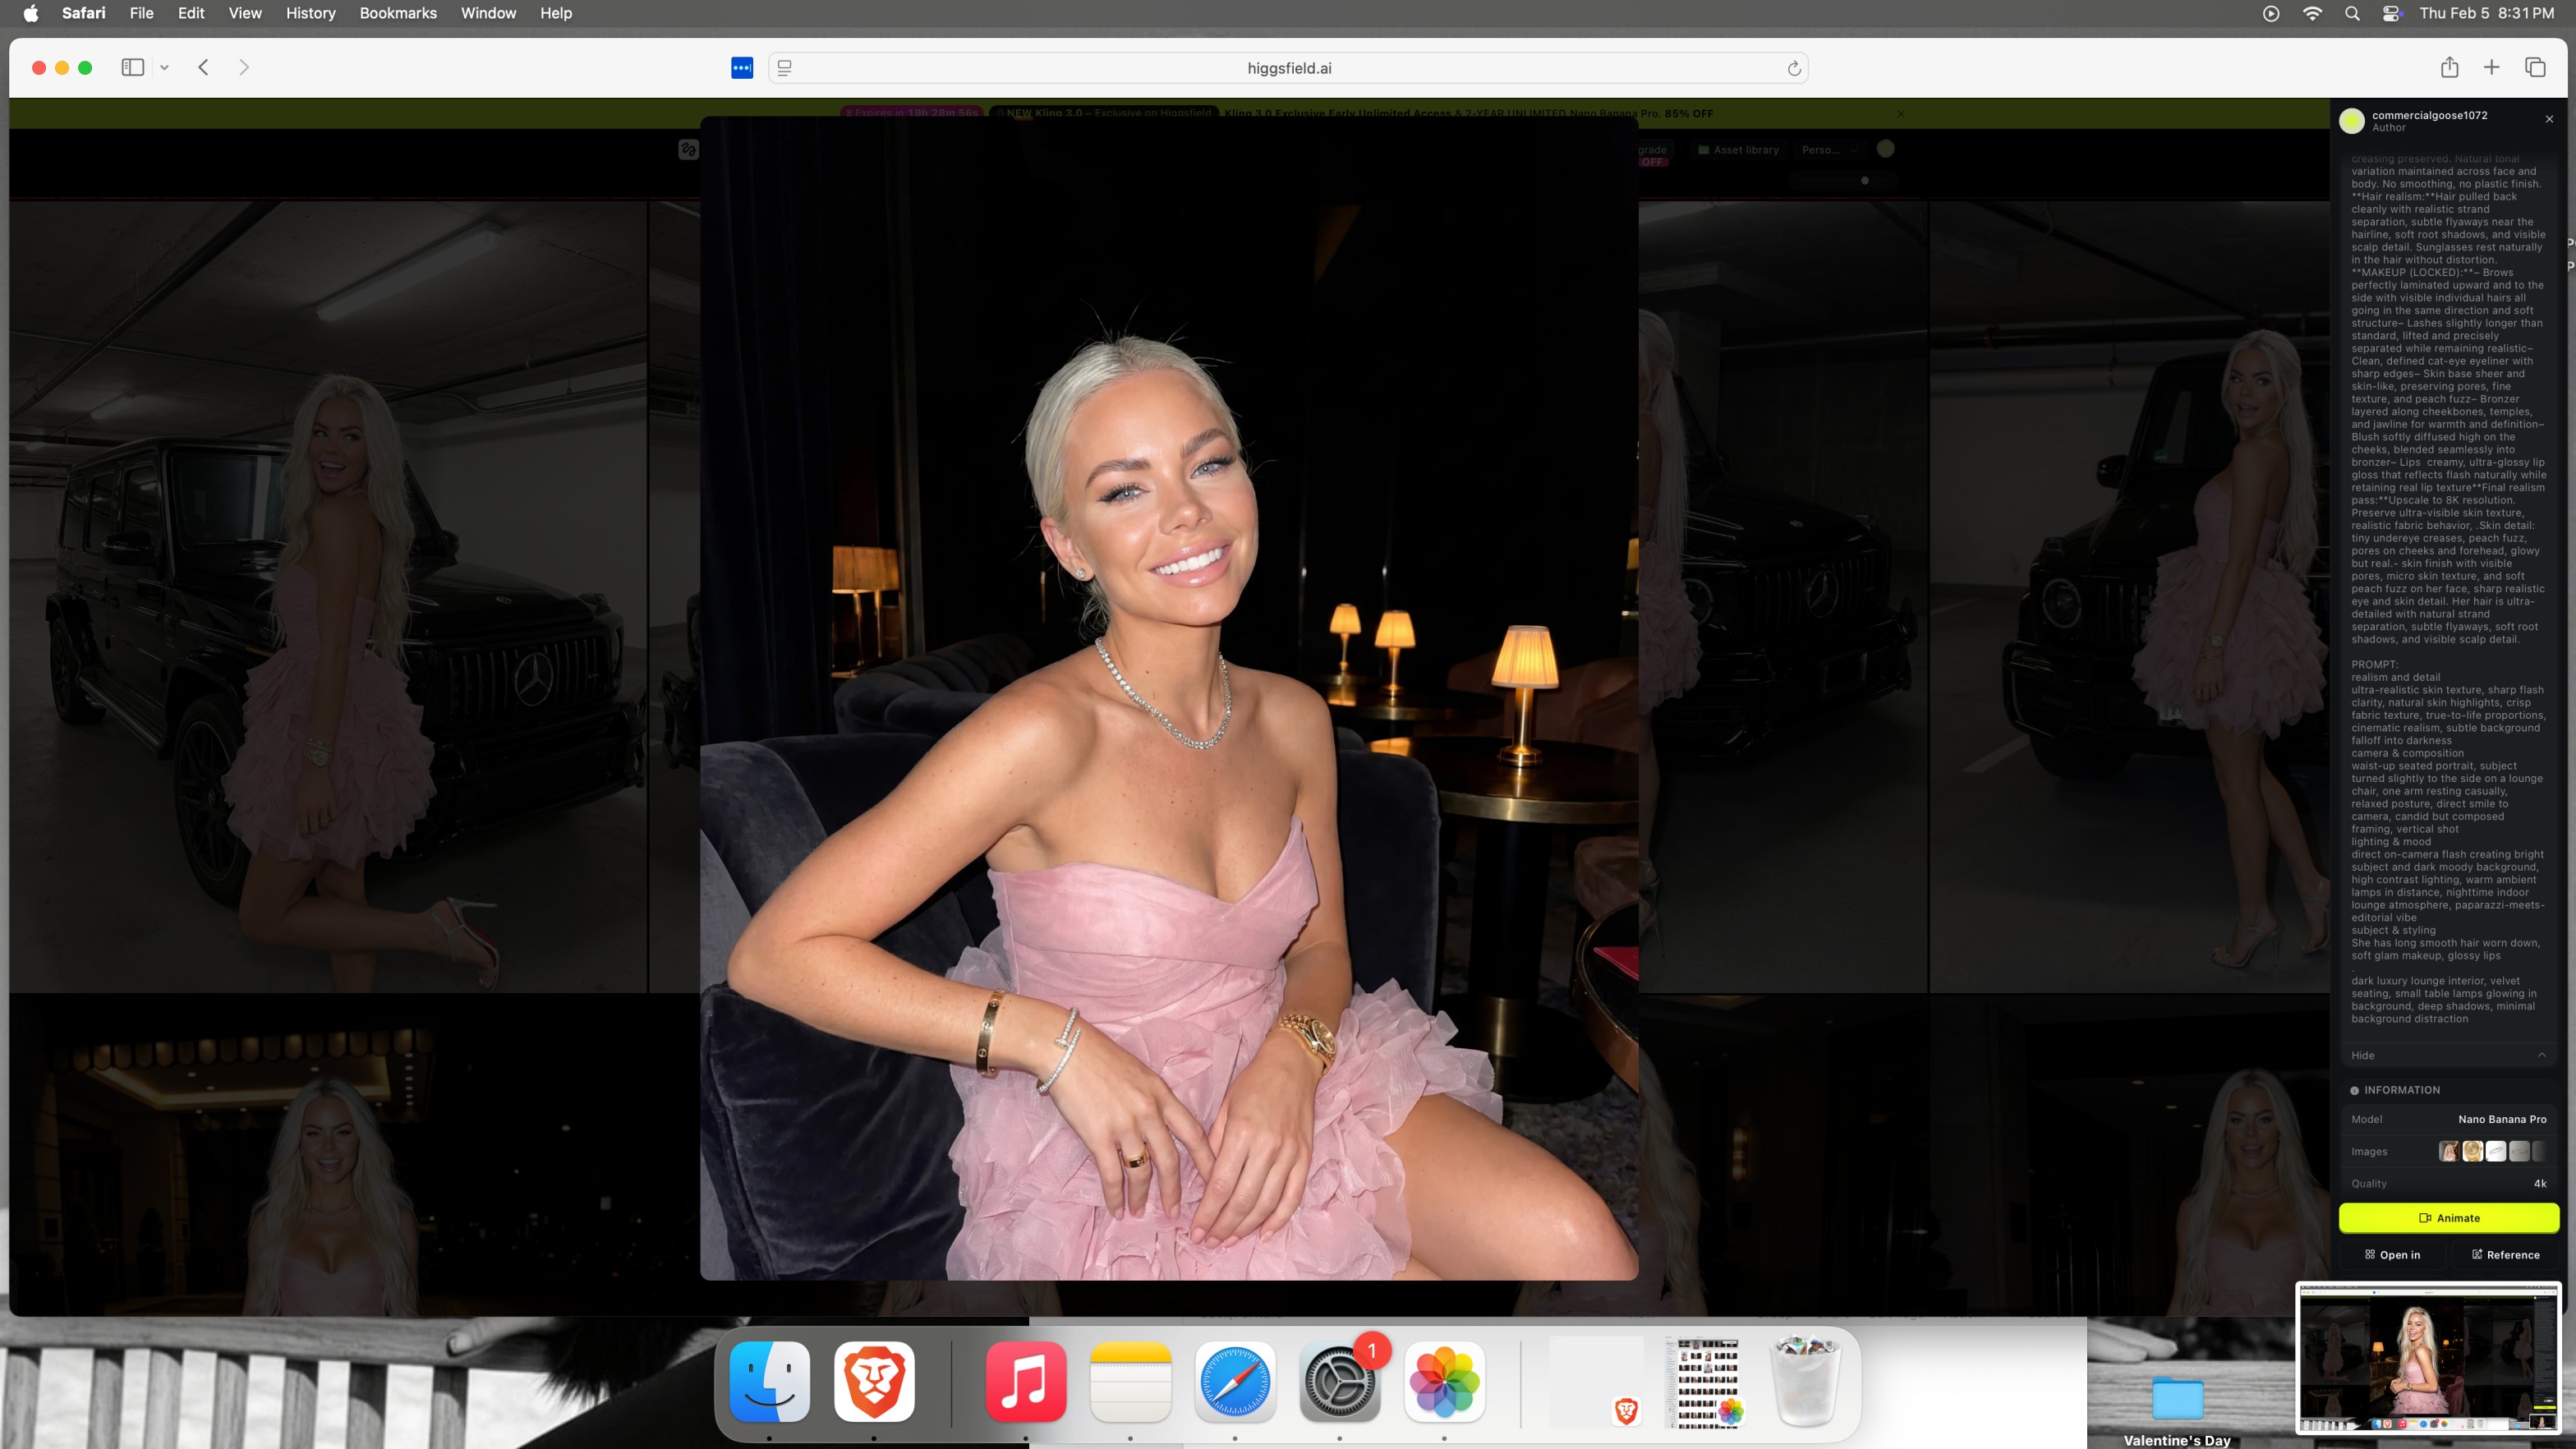This screenshot has height=1449, width=2576.
Task: Open Photos app from the Dock
Action: pyautogui.click(x=1443, y=1382)
